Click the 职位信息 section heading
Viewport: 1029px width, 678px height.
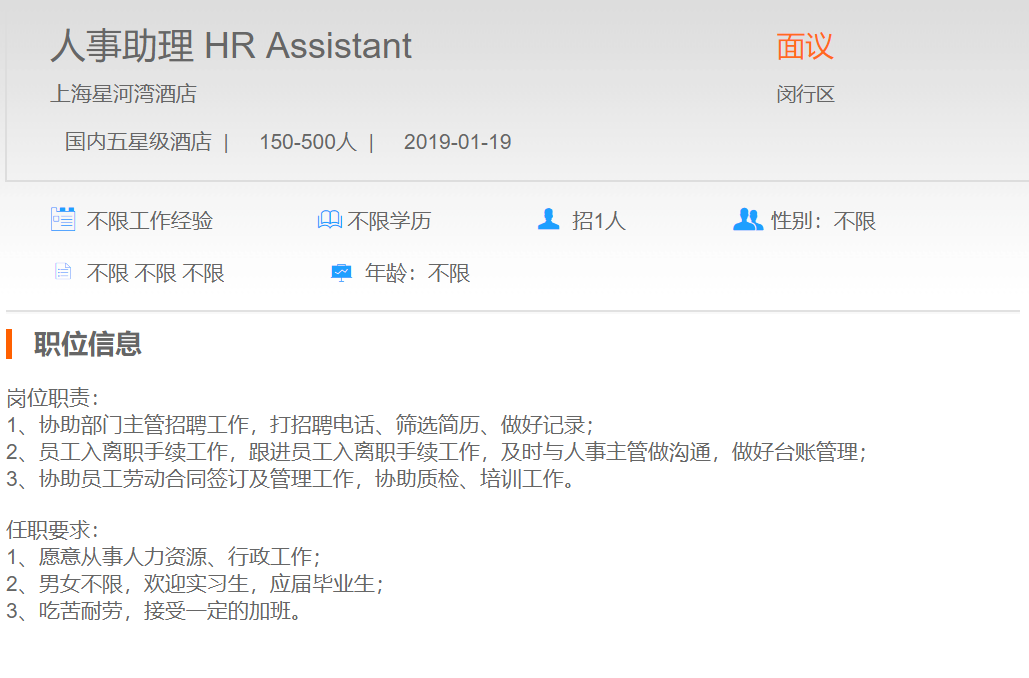click(x=88, y=344)
